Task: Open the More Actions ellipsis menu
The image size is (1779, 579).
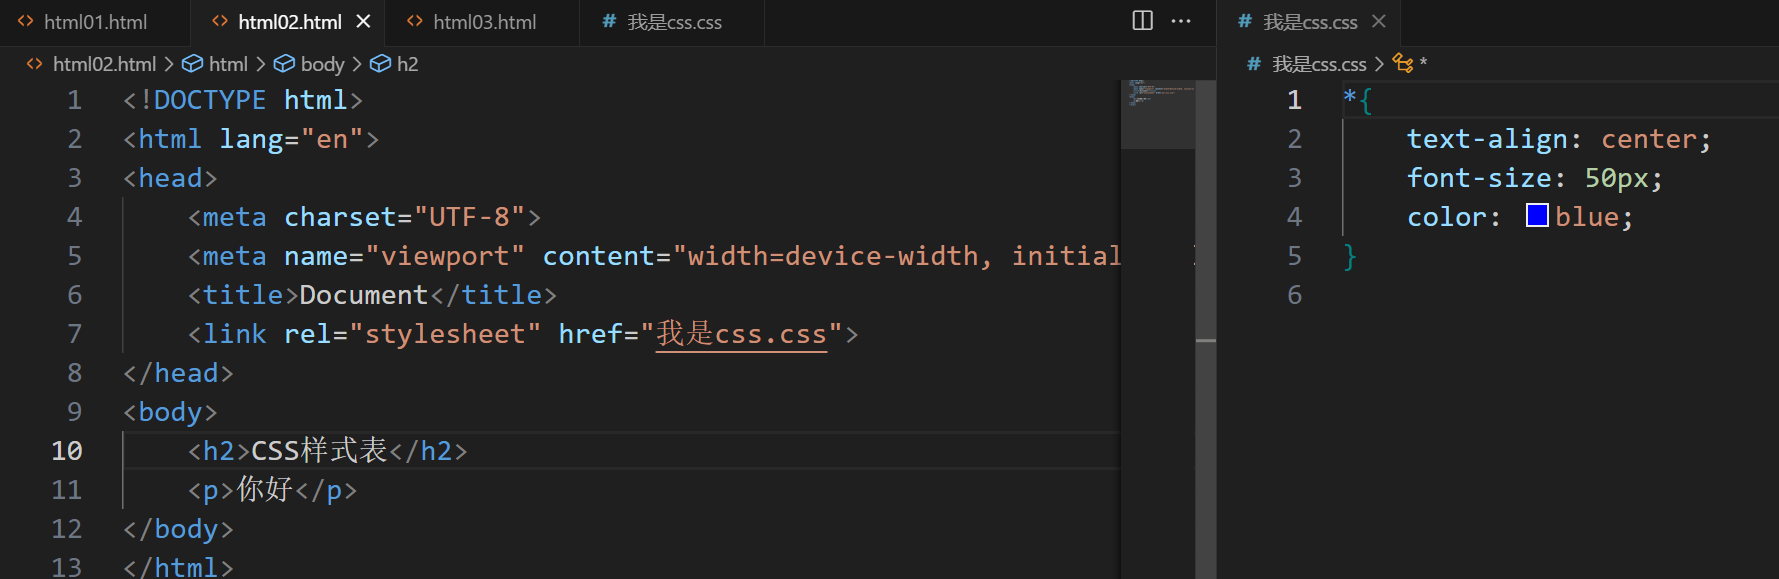Action: click(1181, 21)
